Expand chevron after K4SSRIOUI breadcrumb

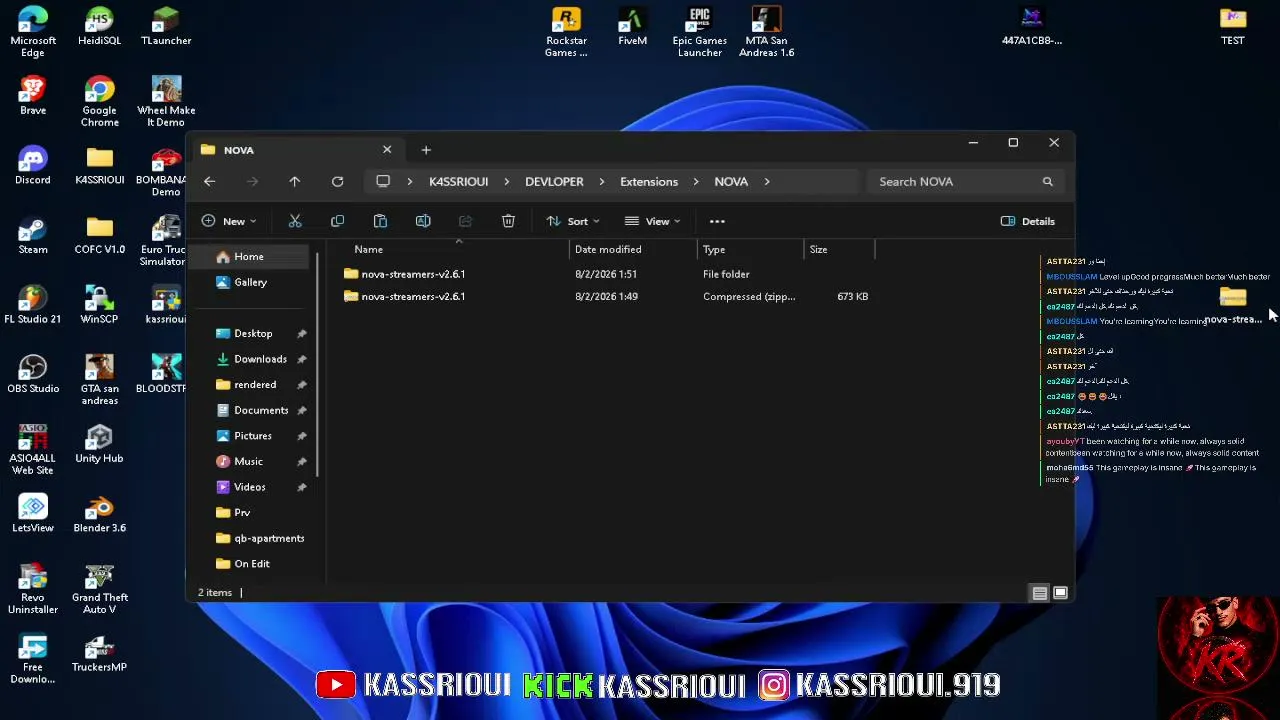pos(506,182)
